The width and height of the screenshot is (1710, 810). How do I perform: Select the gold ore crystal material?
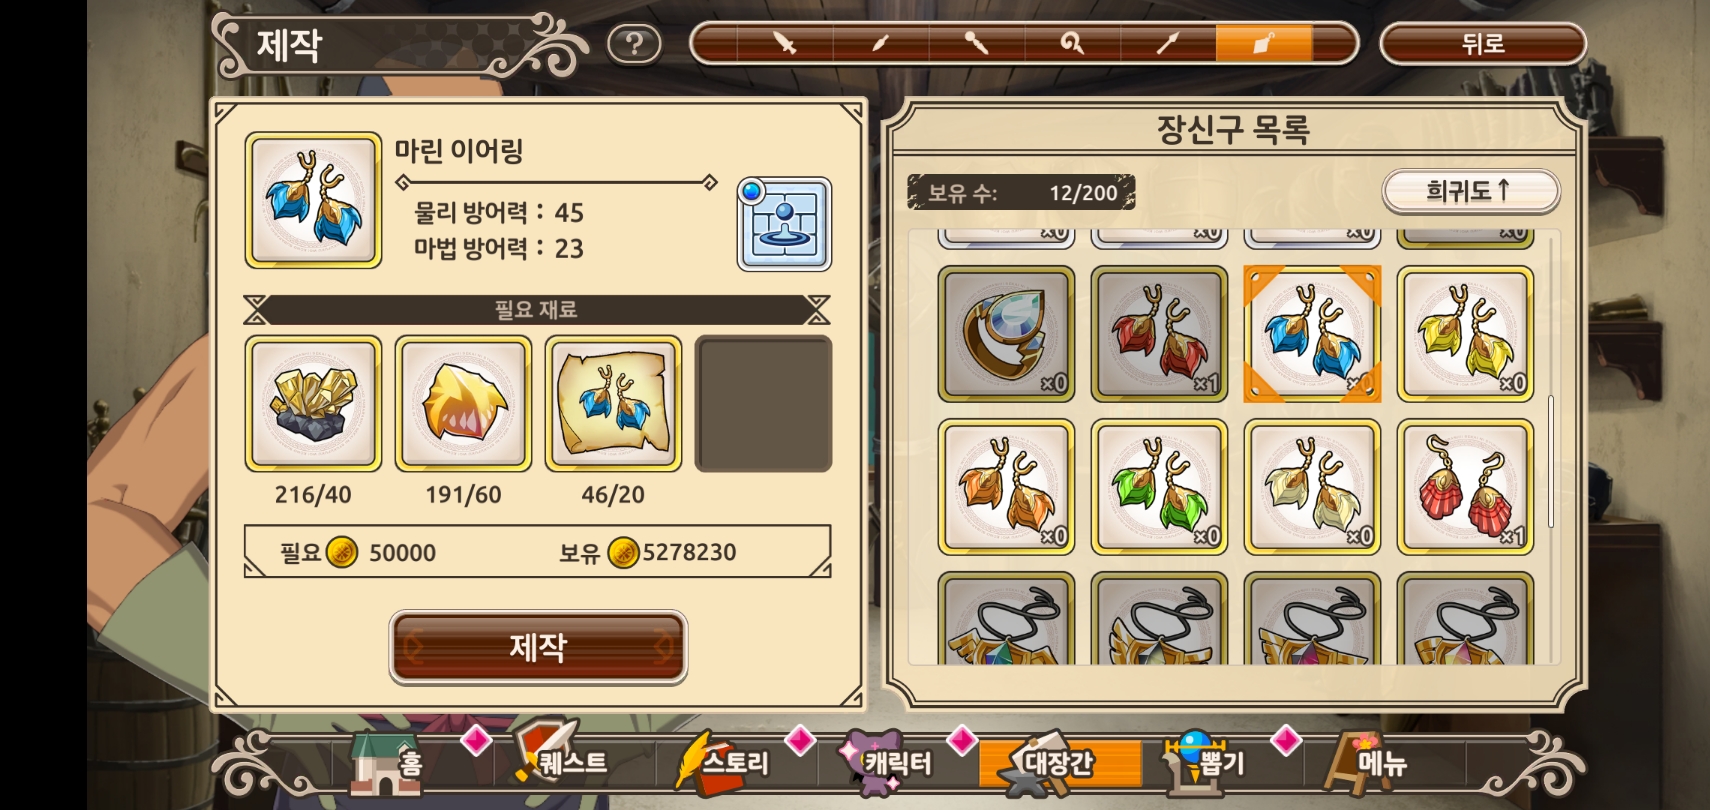[x=313, y=404]
